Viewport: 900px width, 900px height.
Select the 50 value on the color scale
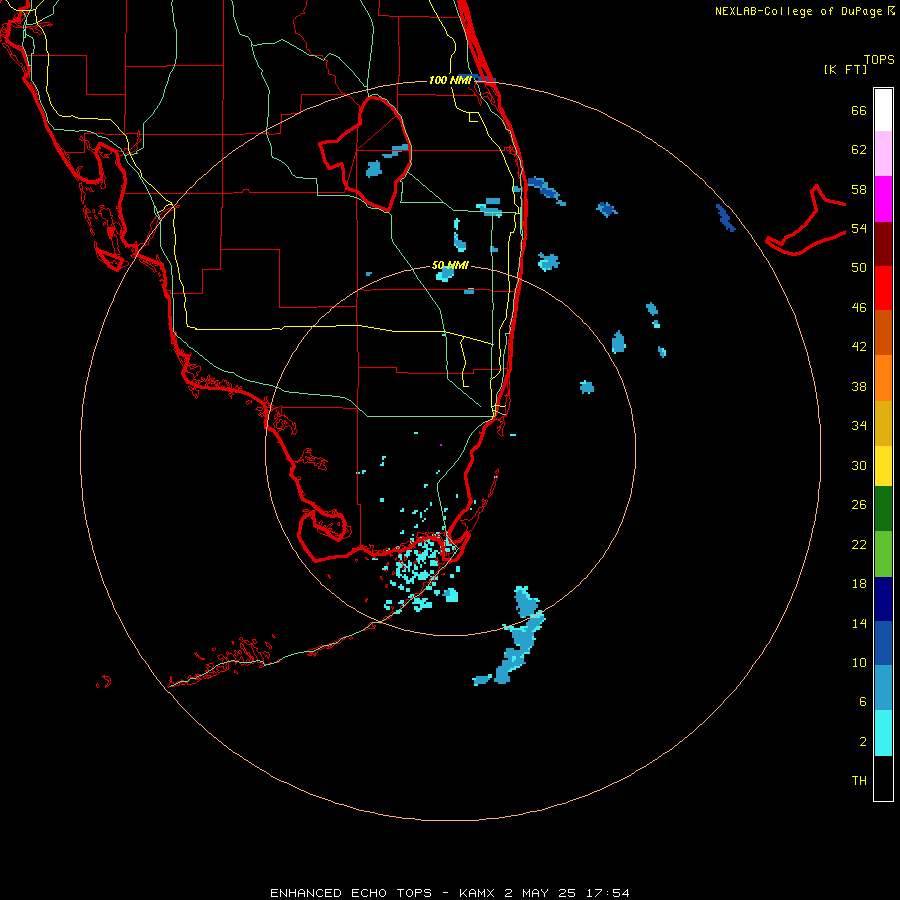click(859, 268)
